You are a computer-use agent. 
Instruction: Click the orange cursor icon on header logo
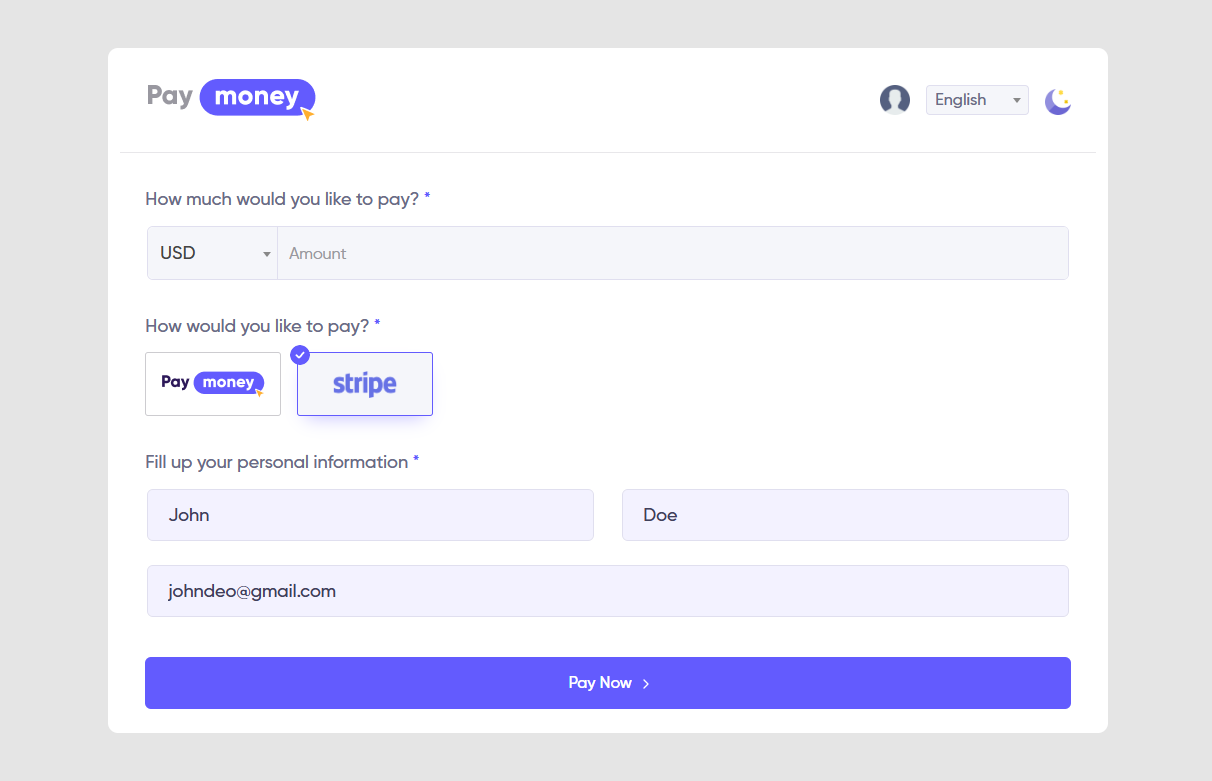308,115
